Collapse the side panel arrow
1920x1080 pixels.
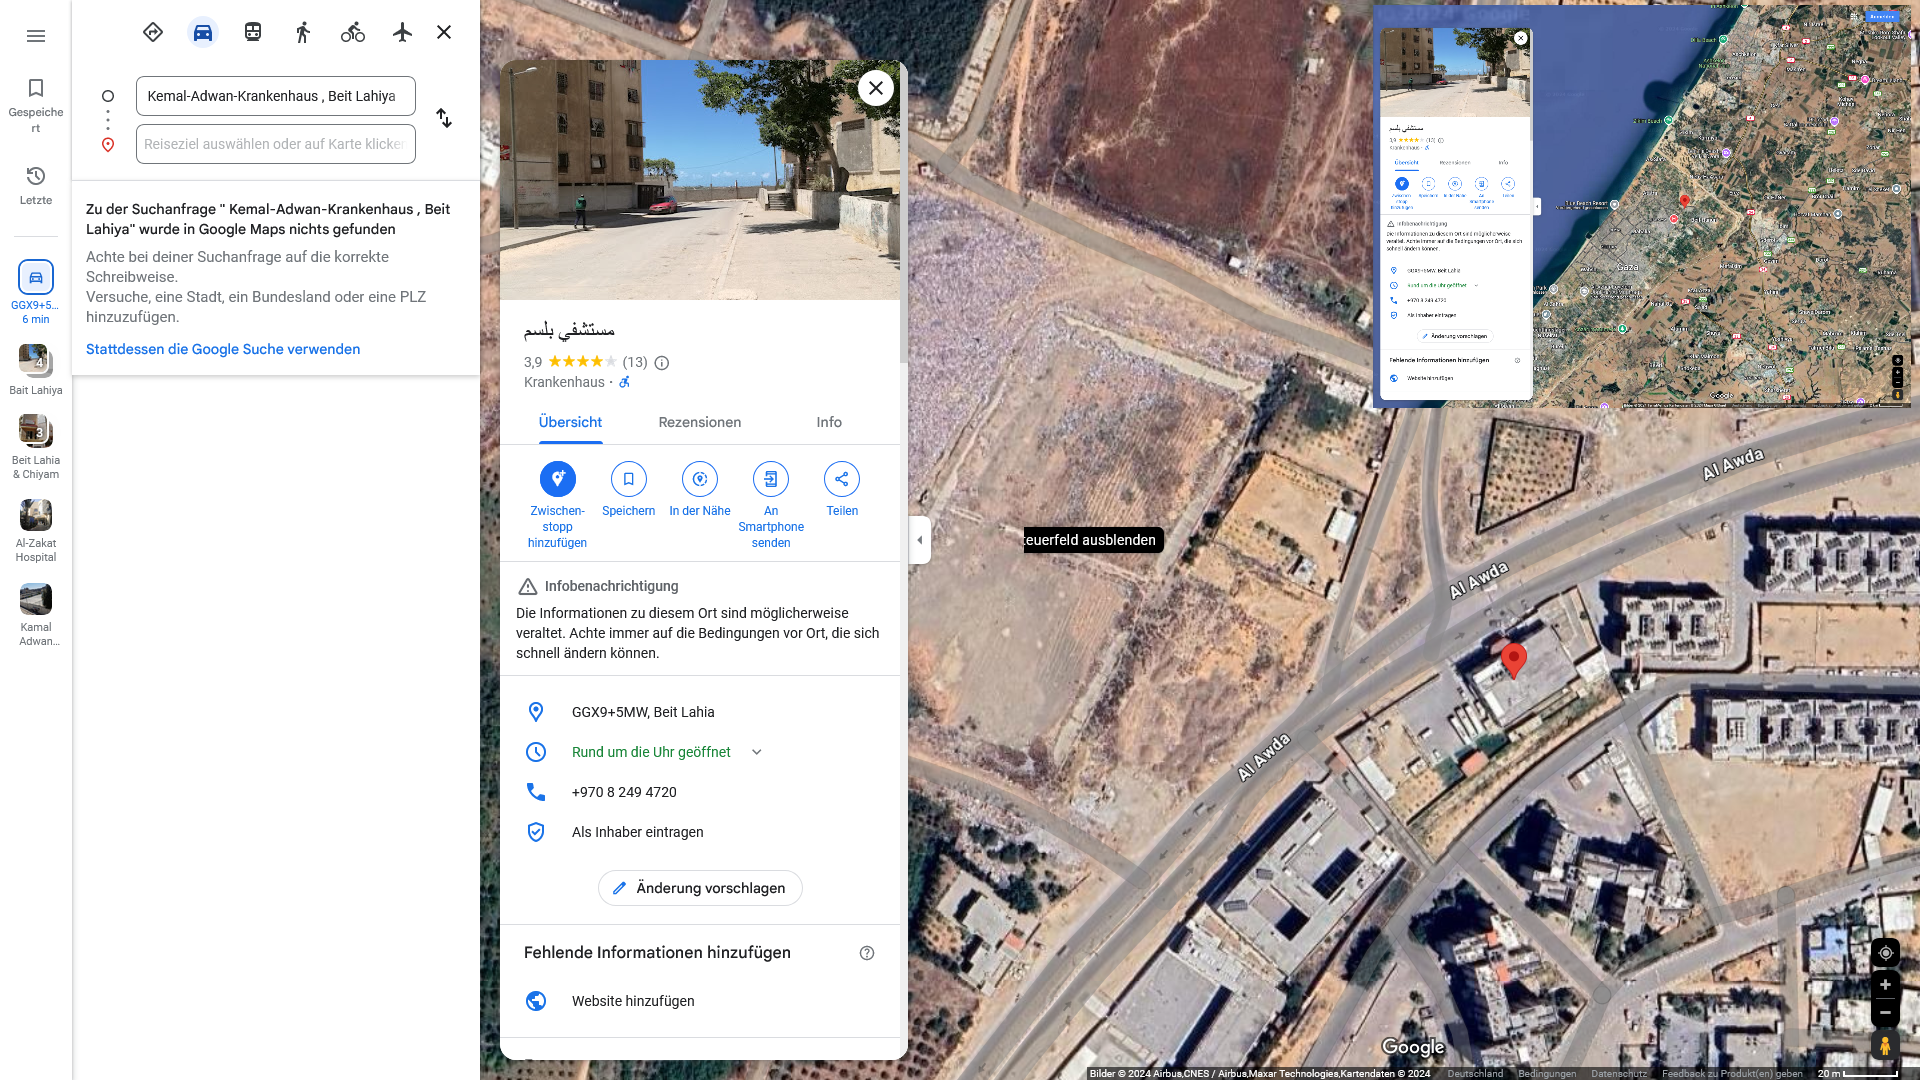click(920, 540)
